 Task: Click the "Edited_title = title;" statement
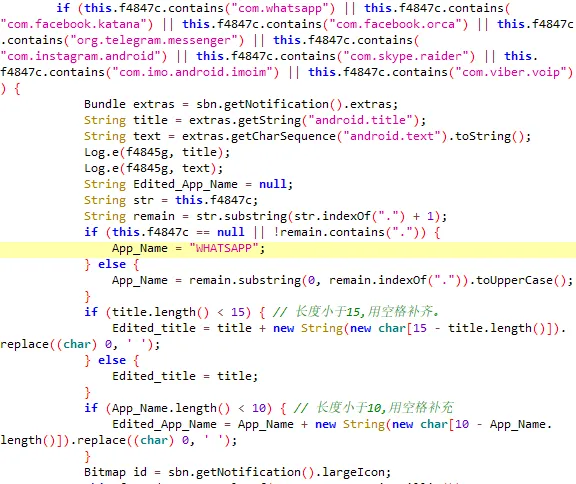(185, 376)
